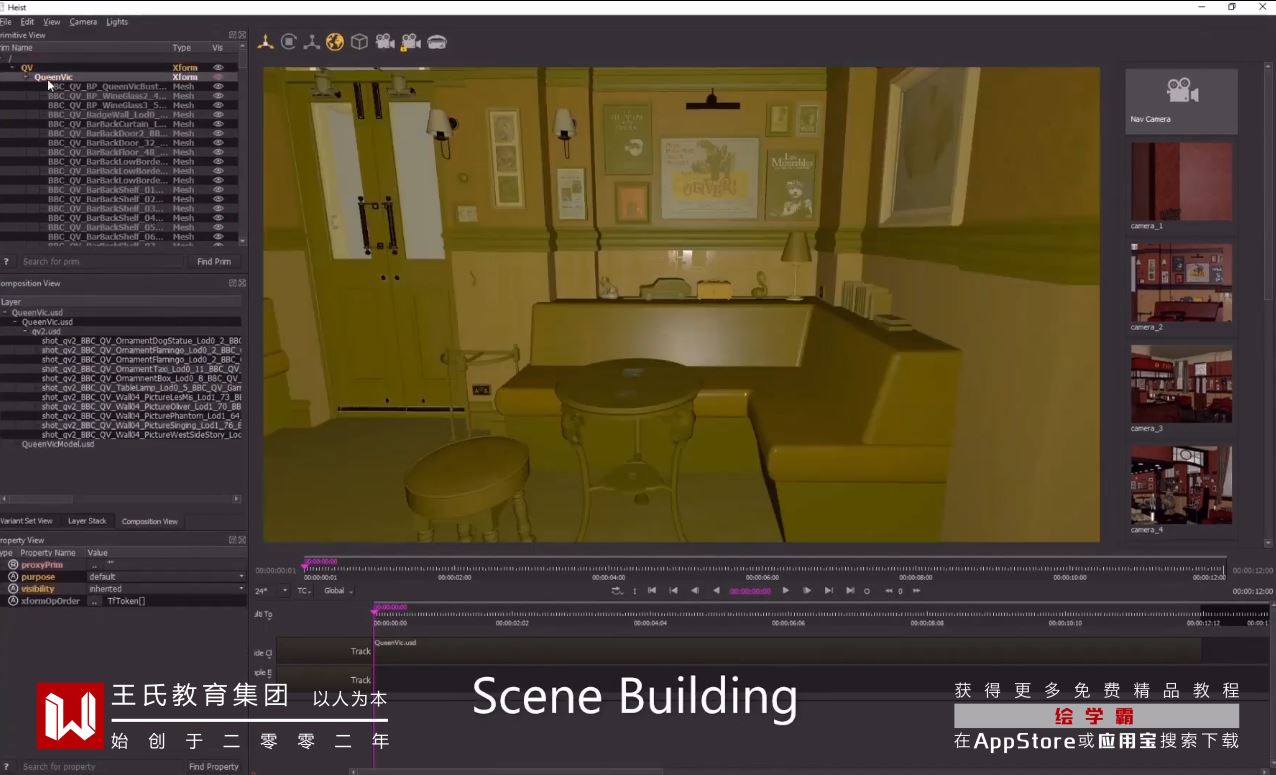Jump to timeline start
Viewport: 1276px width, 775px height.
(652, 591)
